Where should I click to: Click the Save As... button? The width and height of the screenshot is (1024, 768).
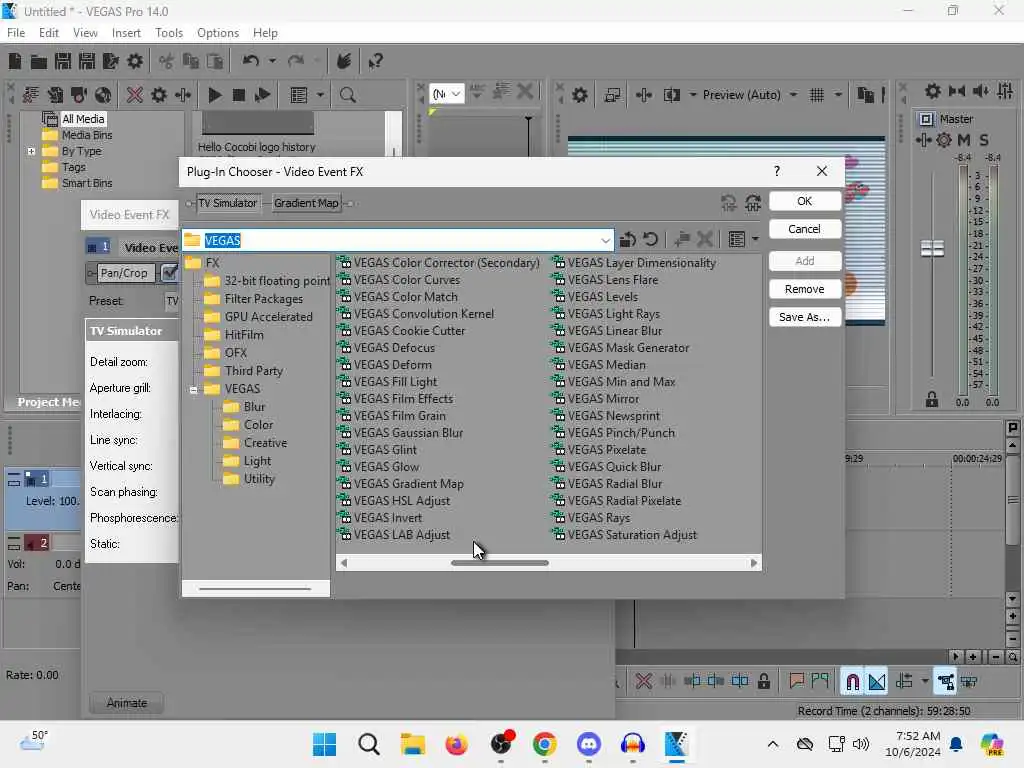pos(805,317)
